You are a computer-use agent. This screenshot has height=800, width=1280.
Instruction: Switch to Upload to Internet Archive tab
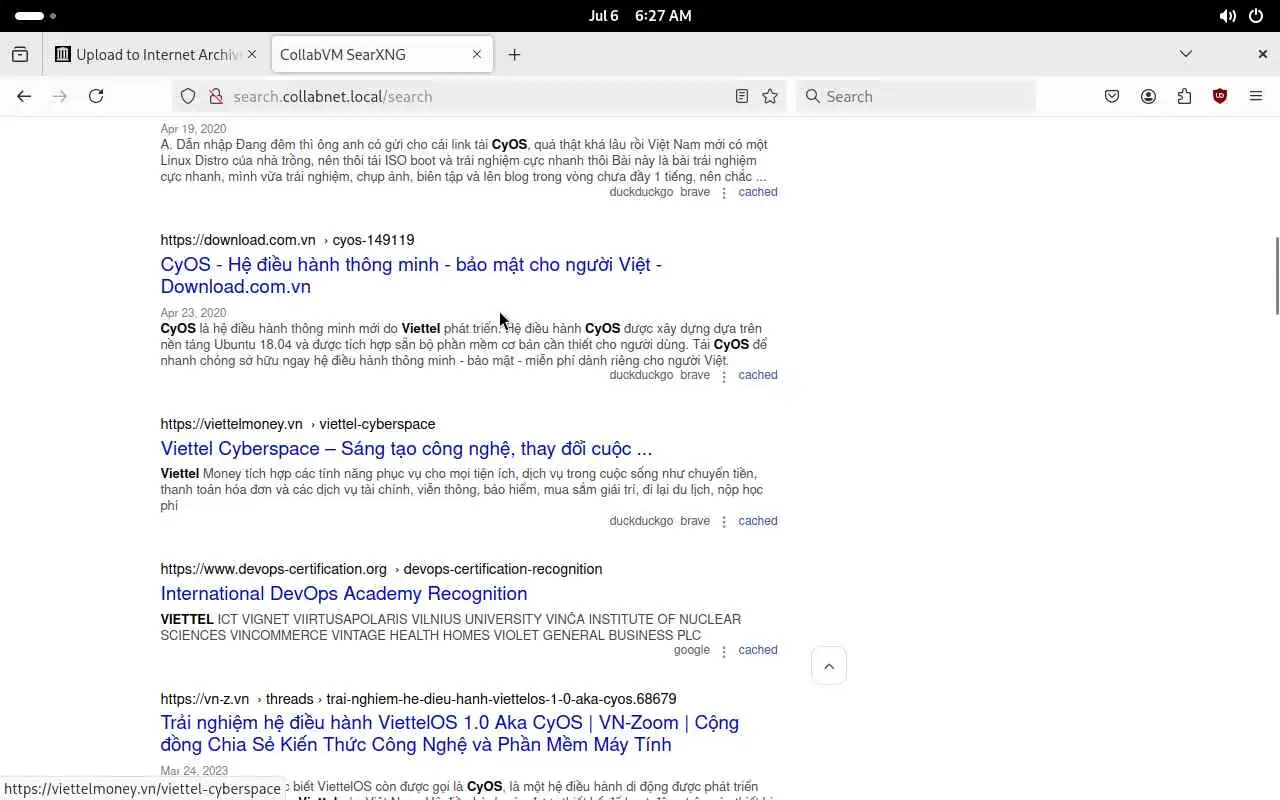158,54
